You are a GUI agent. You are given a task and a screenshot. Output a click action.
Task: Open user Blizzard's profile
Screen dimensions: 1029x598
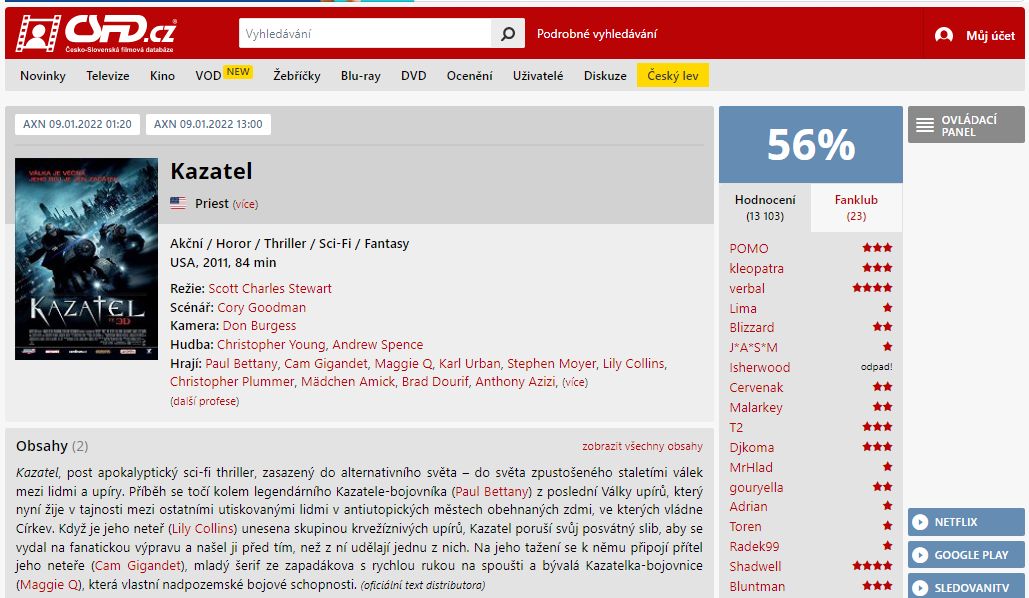tap(751, 328)
